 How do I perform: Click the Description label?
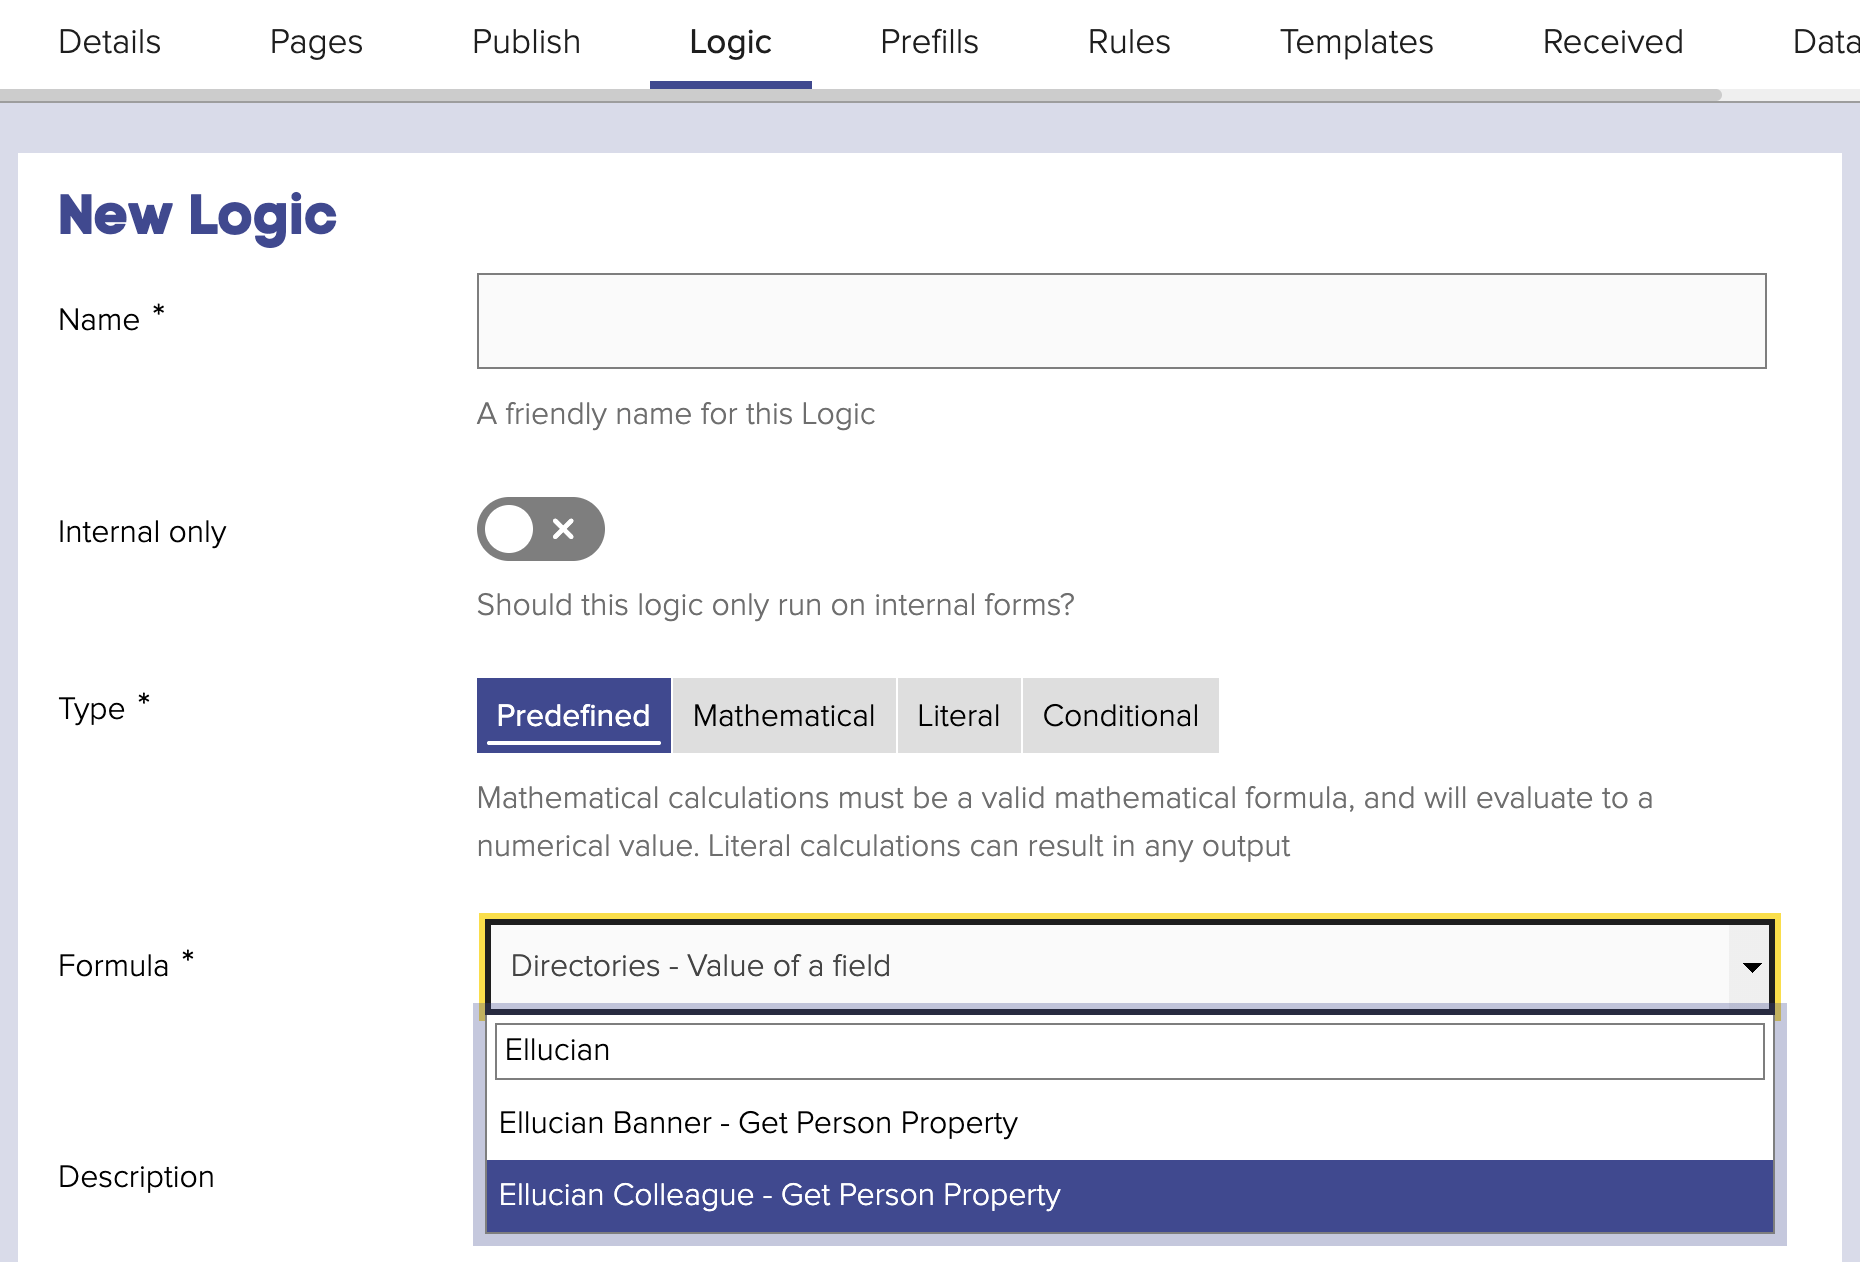[x=136, y=1177]
